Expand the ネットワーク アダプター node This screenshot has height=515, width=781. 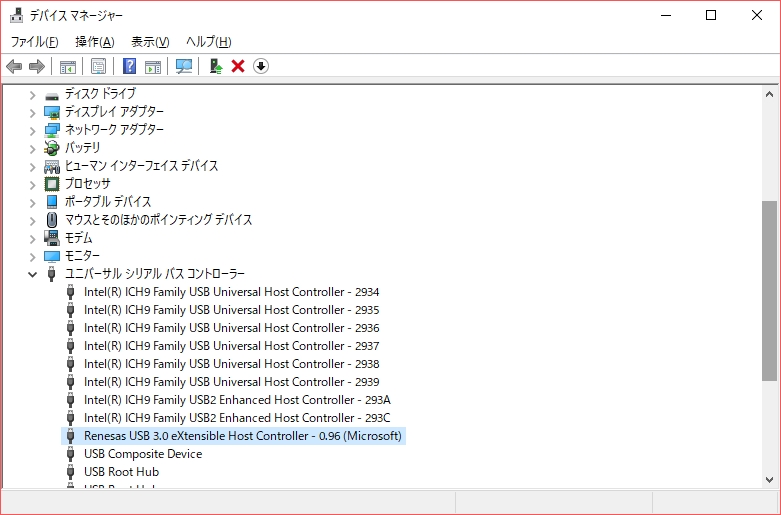pyautogui.click(x=32, y=130)
